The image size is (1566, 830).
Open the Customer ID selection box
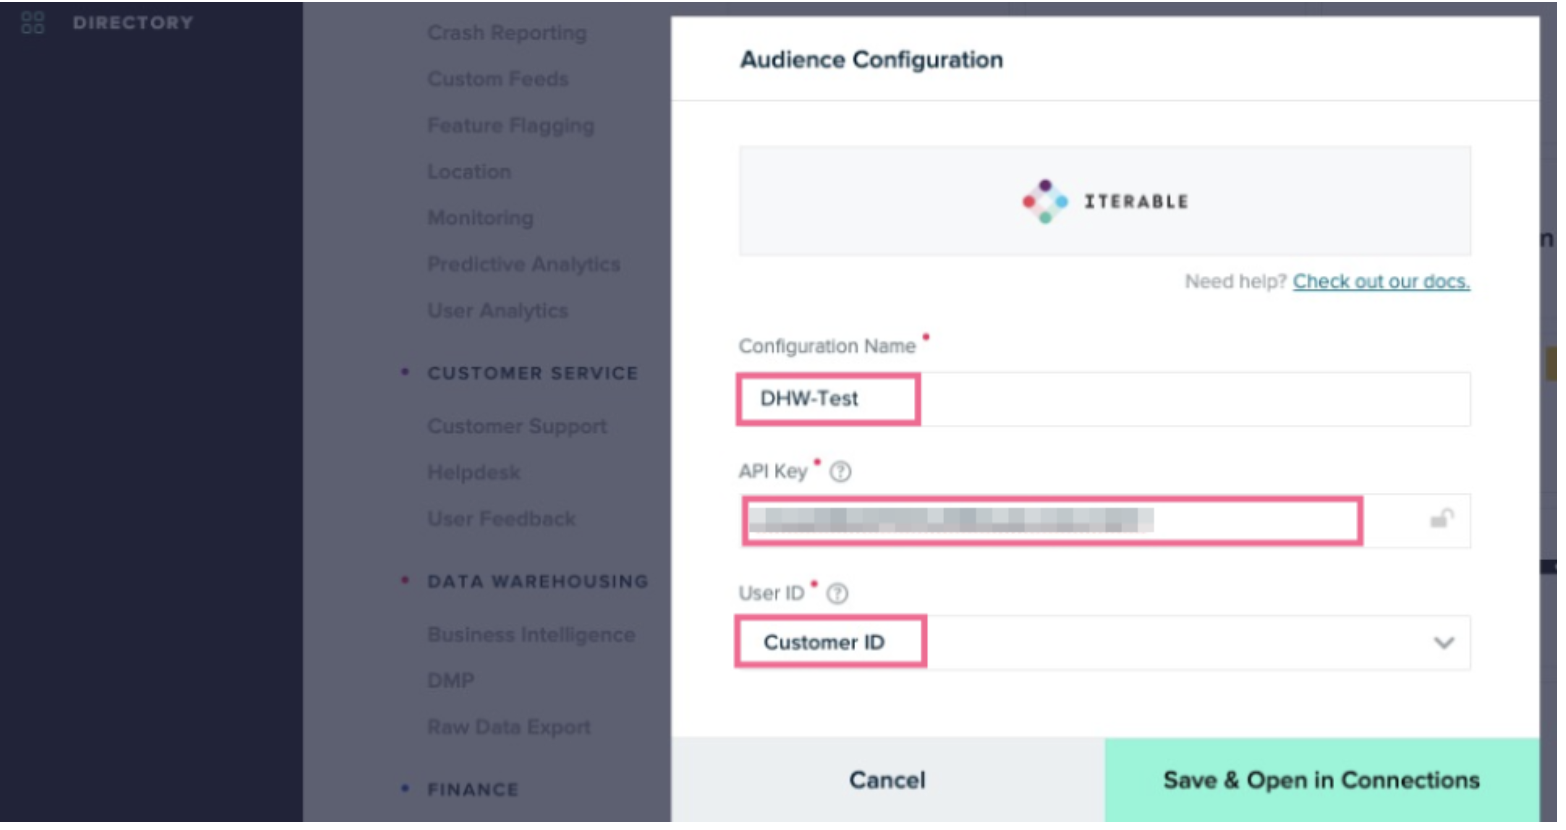pos(1105,643)
